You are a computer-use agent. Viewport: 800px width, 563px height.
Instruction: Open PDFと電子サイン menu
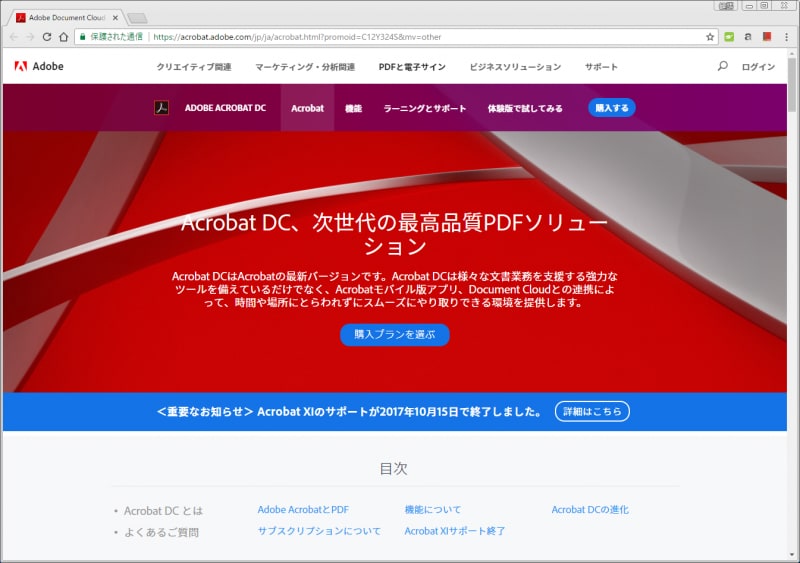pos(412,67)
